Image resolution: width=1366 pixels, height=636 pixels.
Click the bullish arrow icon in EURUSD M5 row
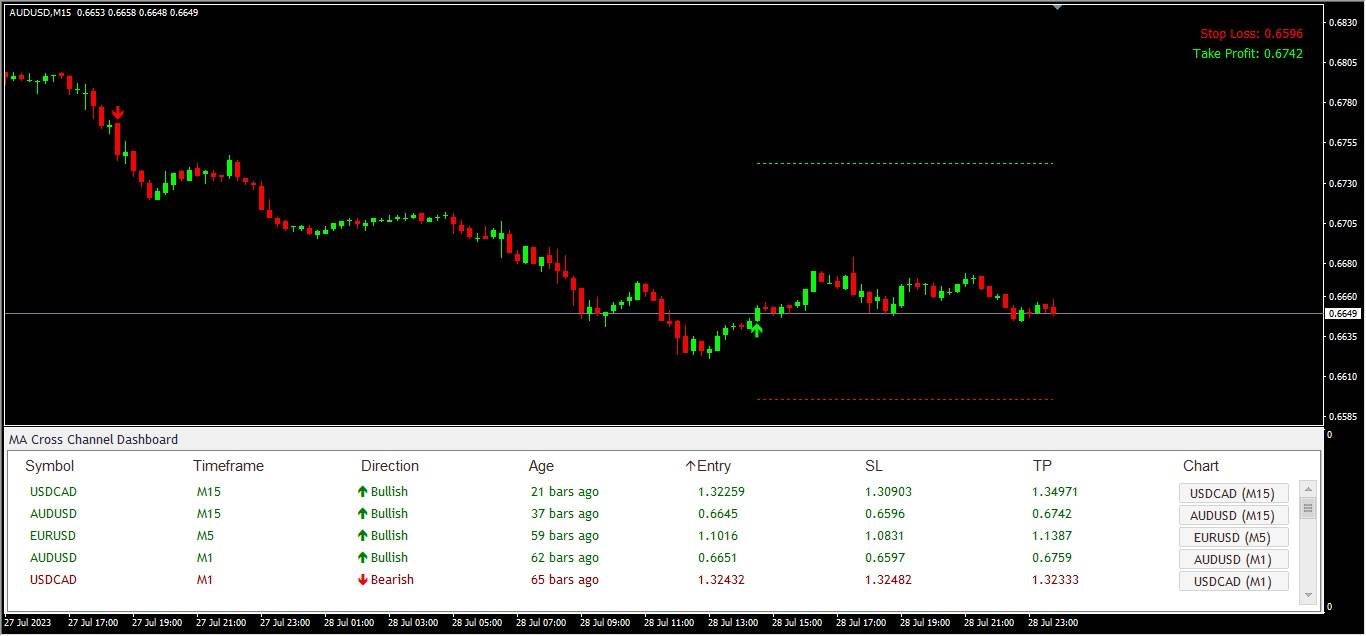(x=363, y=535)
